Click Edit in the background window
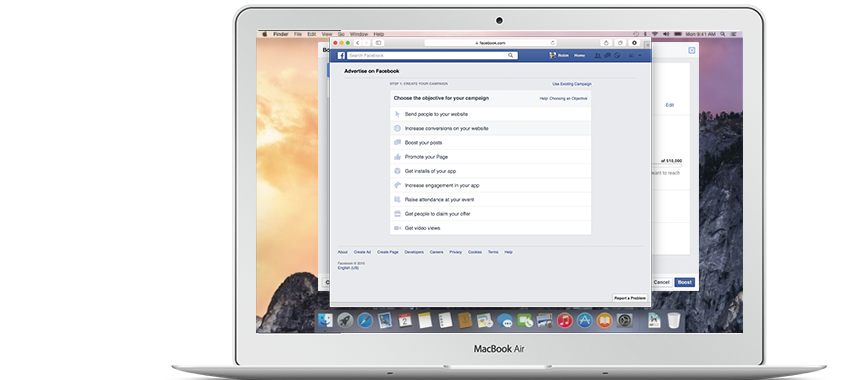This screenshot has height=380, width=850. click(x=670, y=105)
